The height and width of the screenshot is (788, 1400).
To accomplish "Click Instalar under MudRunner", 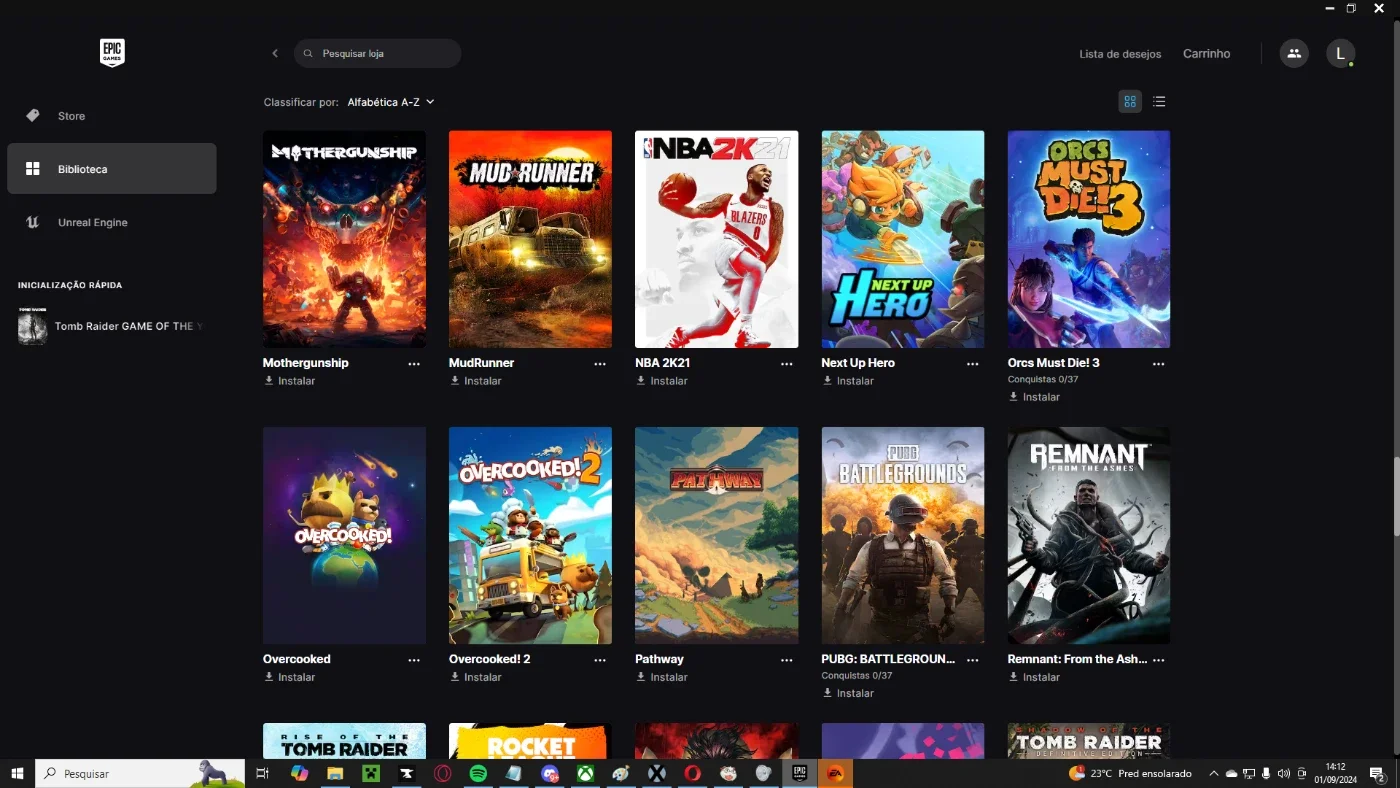I will [x=475, y=381].
